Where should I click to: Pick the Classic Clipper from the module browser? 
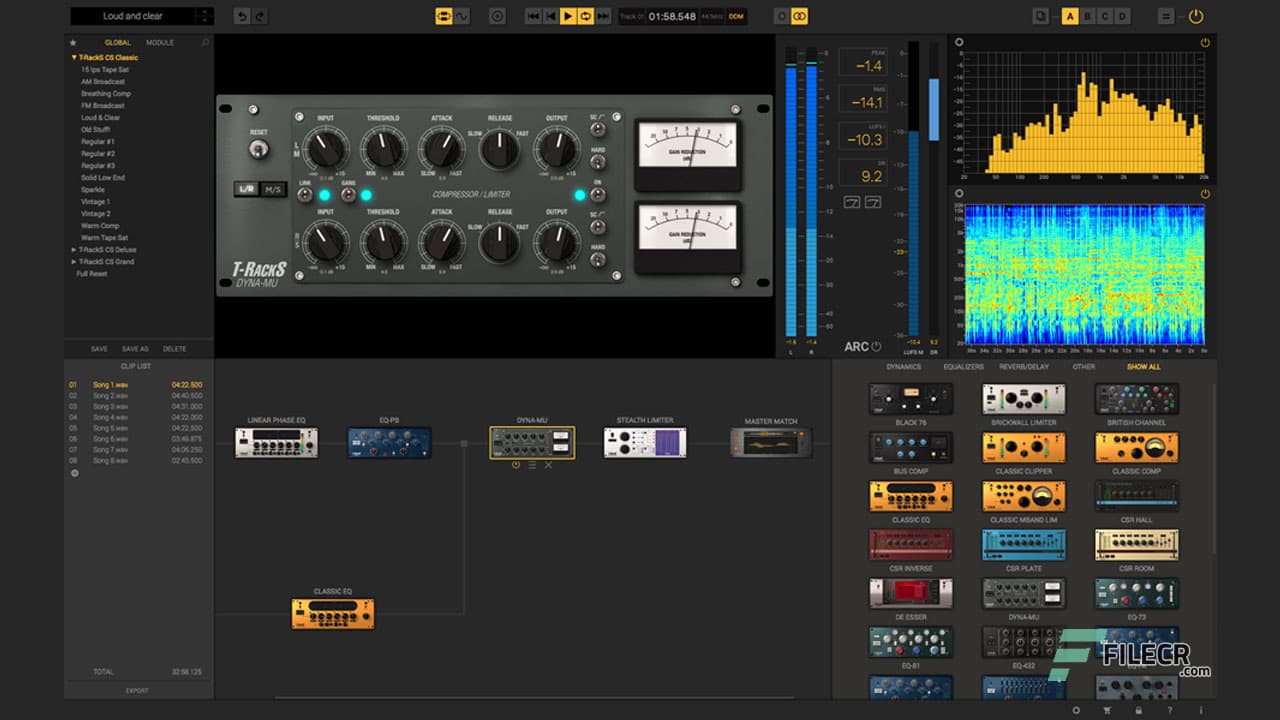(x=1023, y=445)
